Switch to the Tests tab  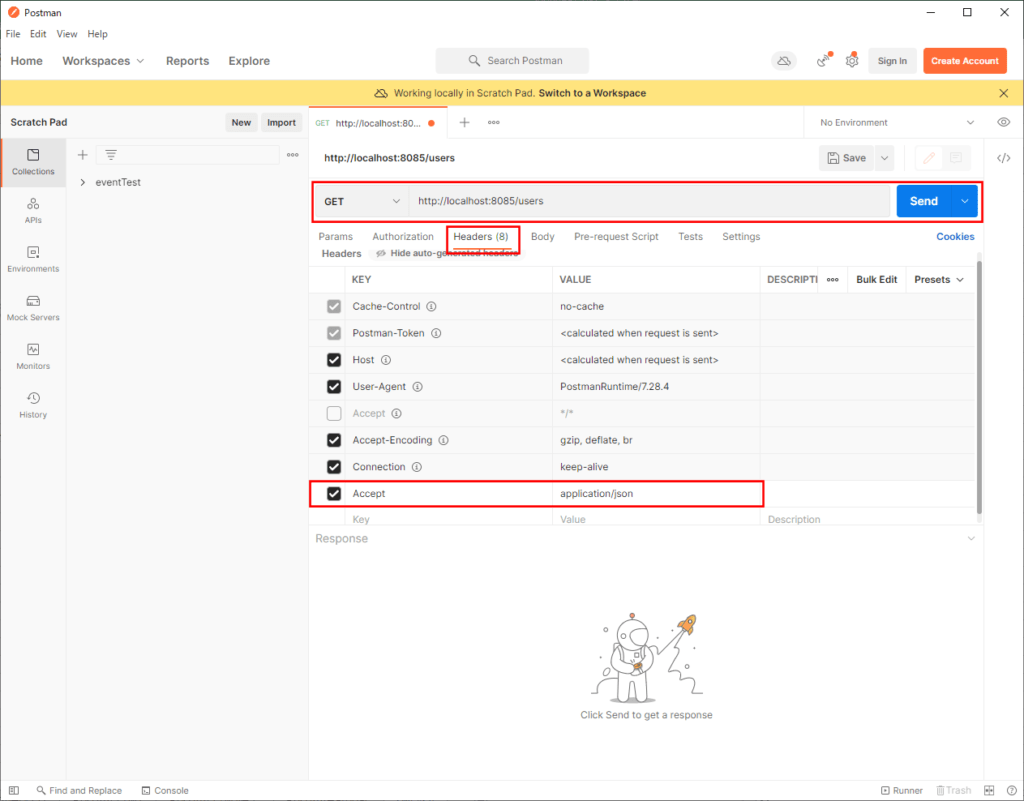(x=690, y=236)
